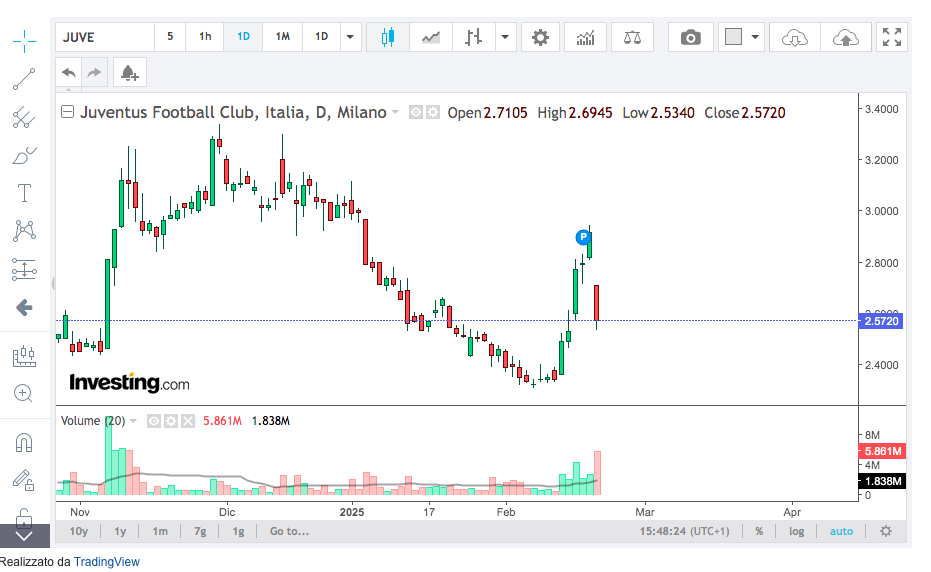Undo the last action
Viewport: 931px width, 572px height.
[68, 72]
